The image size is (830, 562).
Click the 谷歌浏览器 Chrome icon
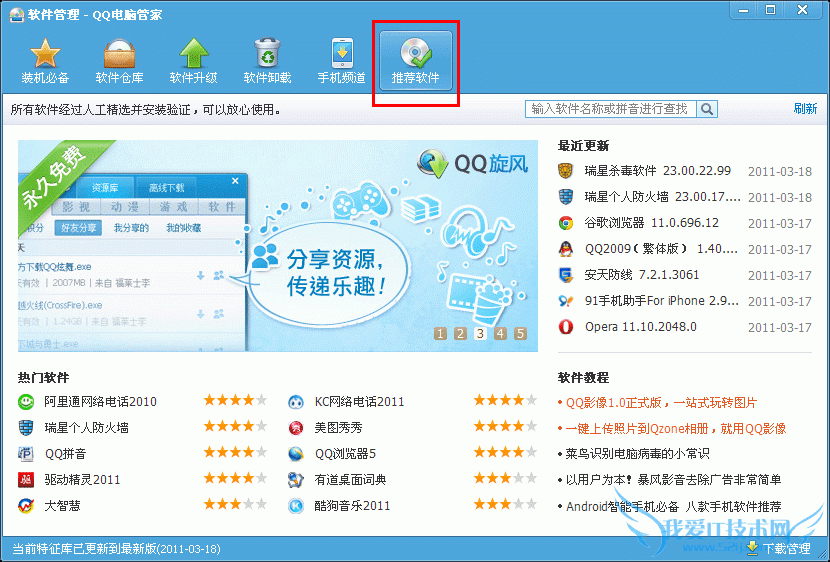(566, 223)
